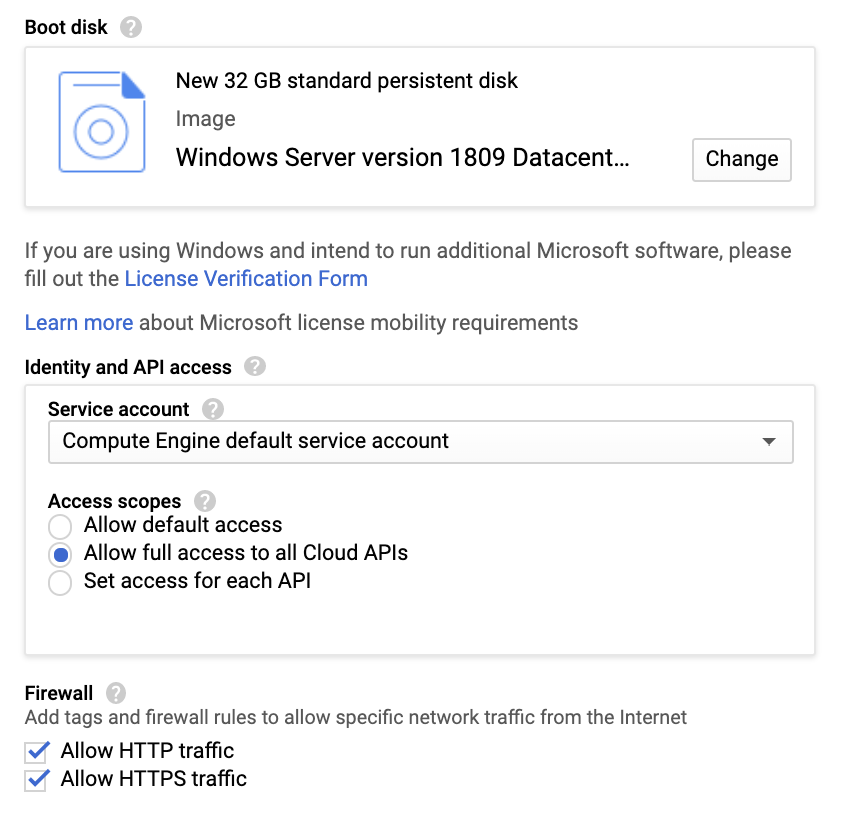Click the Firewall section heading
This screenshot has width=850, height=820.
pyautogui.click(x=59, y=693)
